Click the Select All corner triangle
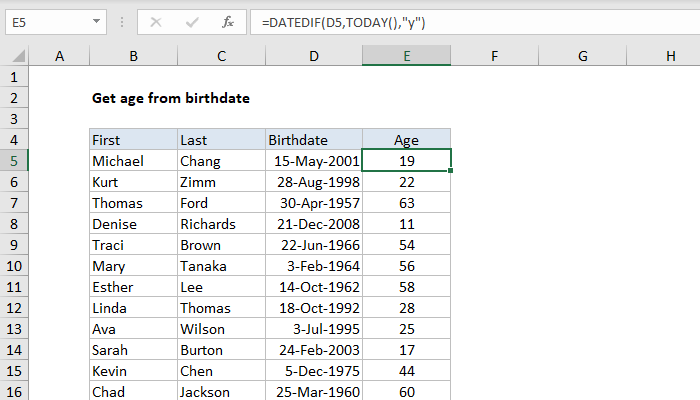The width and height of the screenshot is (700, 400). coord(15,58)
